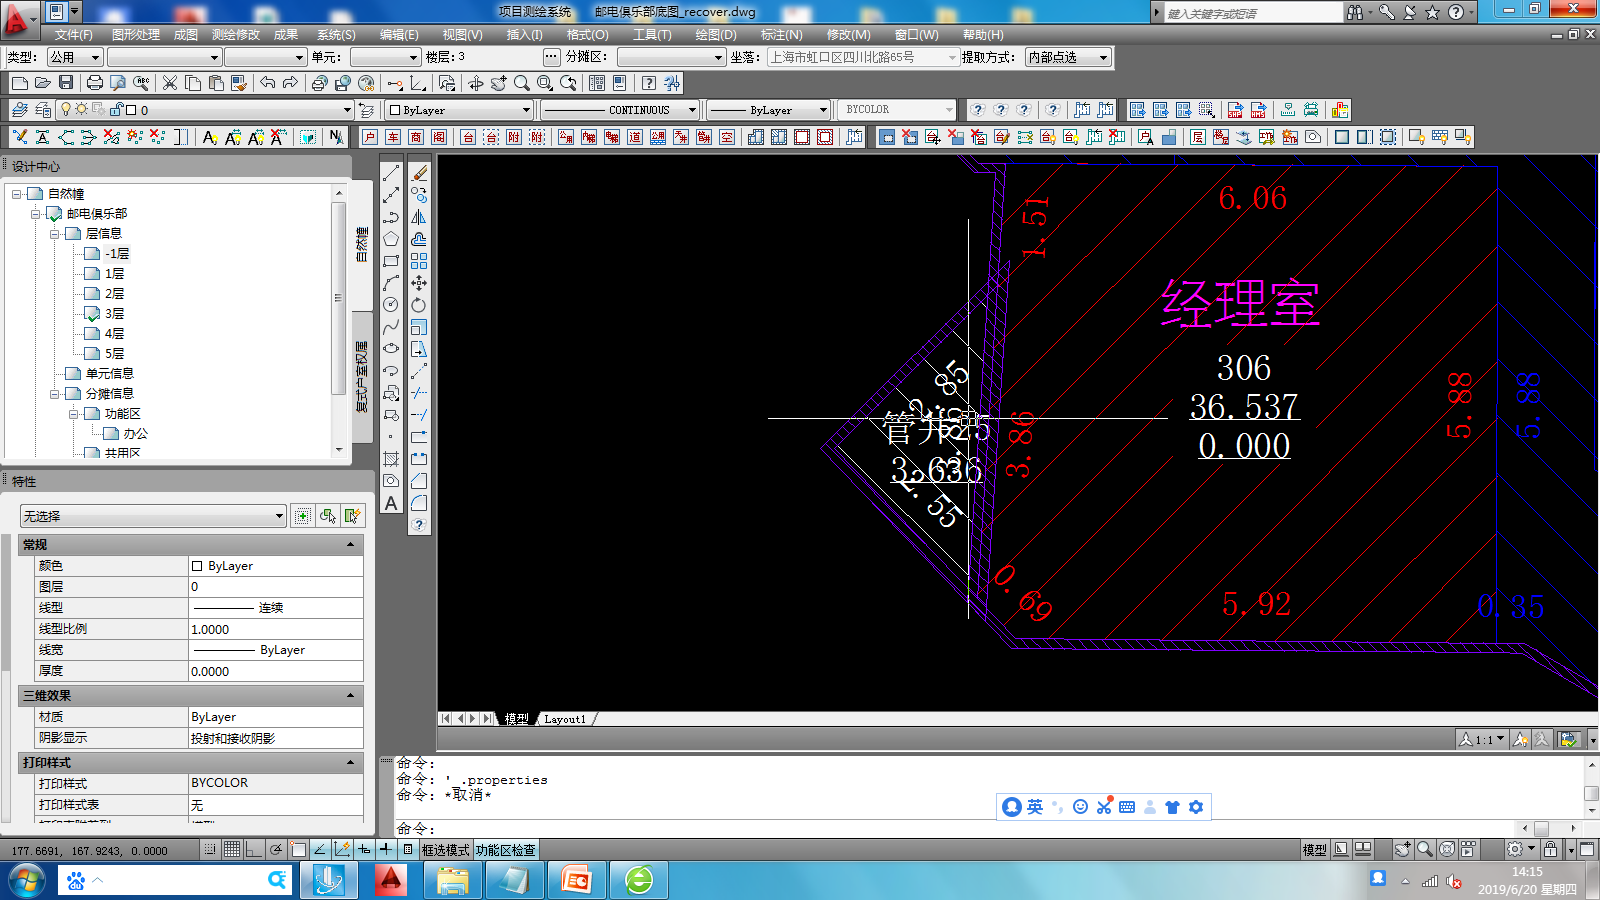Toggle the ortho mode status button

click(x=254, y=849)
